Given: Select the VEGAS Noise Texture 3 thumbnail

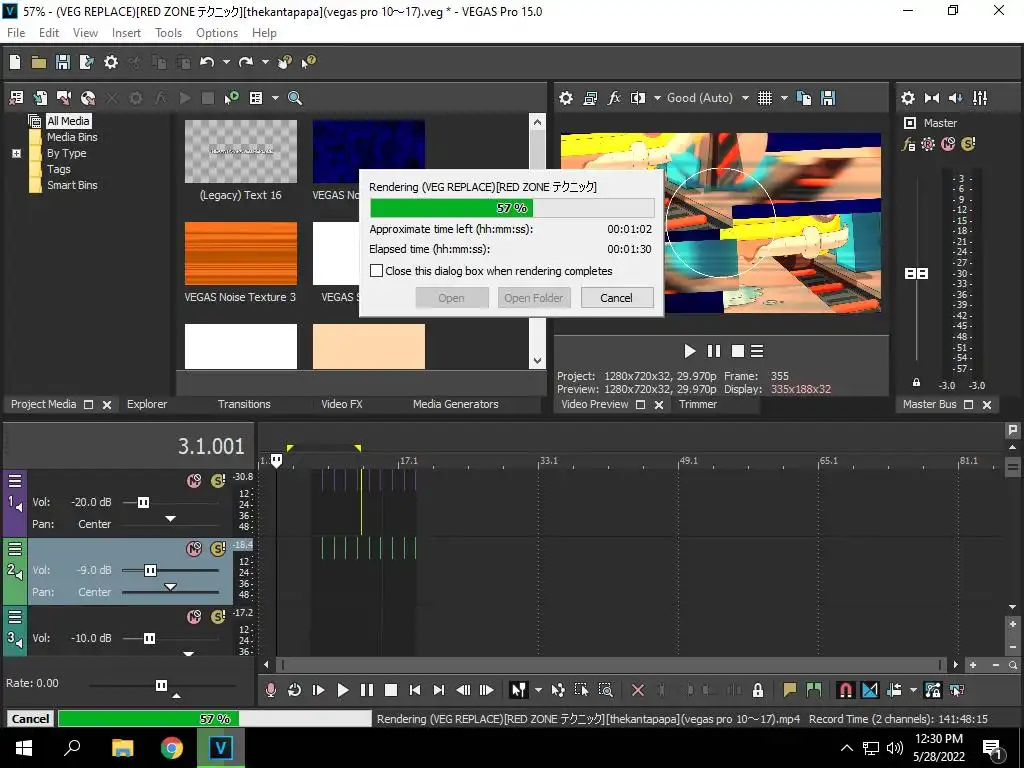Looking at the screenshot, I should click(x=241, y=253).
